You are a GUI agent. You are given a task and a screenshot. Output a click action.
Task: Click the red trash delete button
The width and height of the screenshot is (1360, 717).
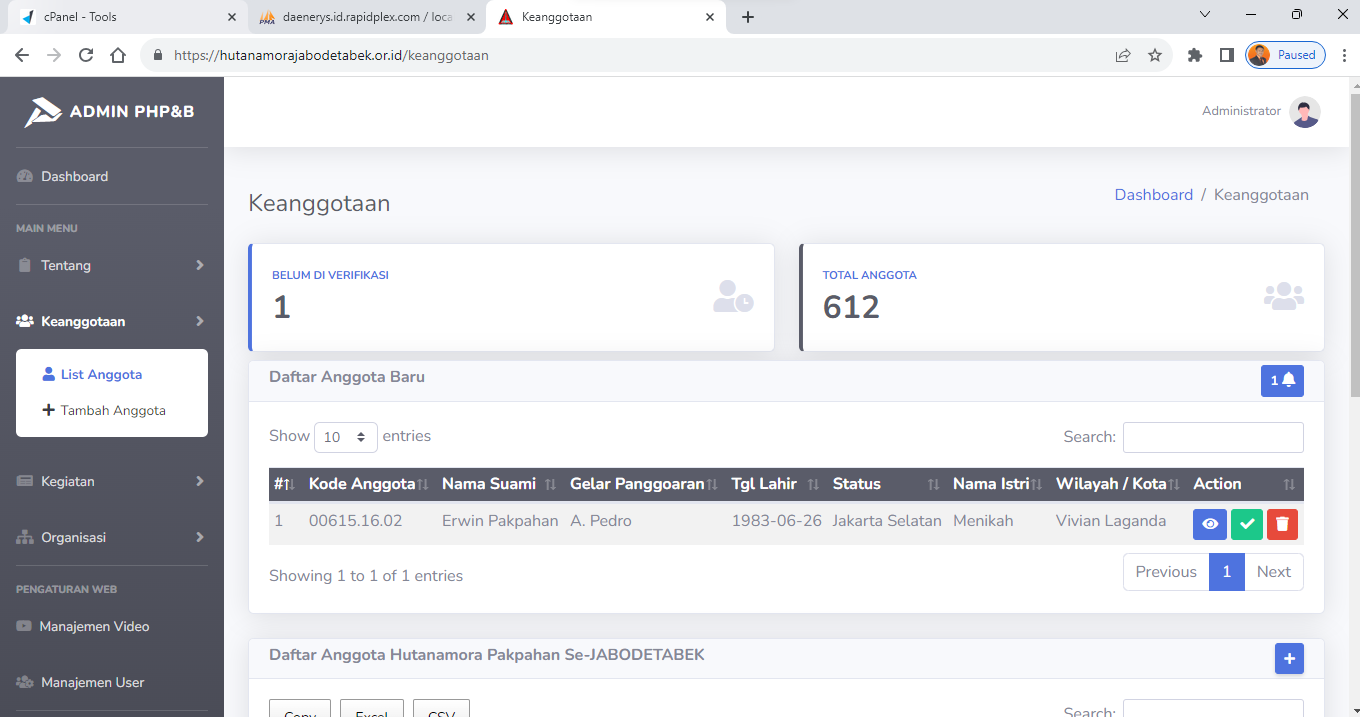(x=1282, y=524)
